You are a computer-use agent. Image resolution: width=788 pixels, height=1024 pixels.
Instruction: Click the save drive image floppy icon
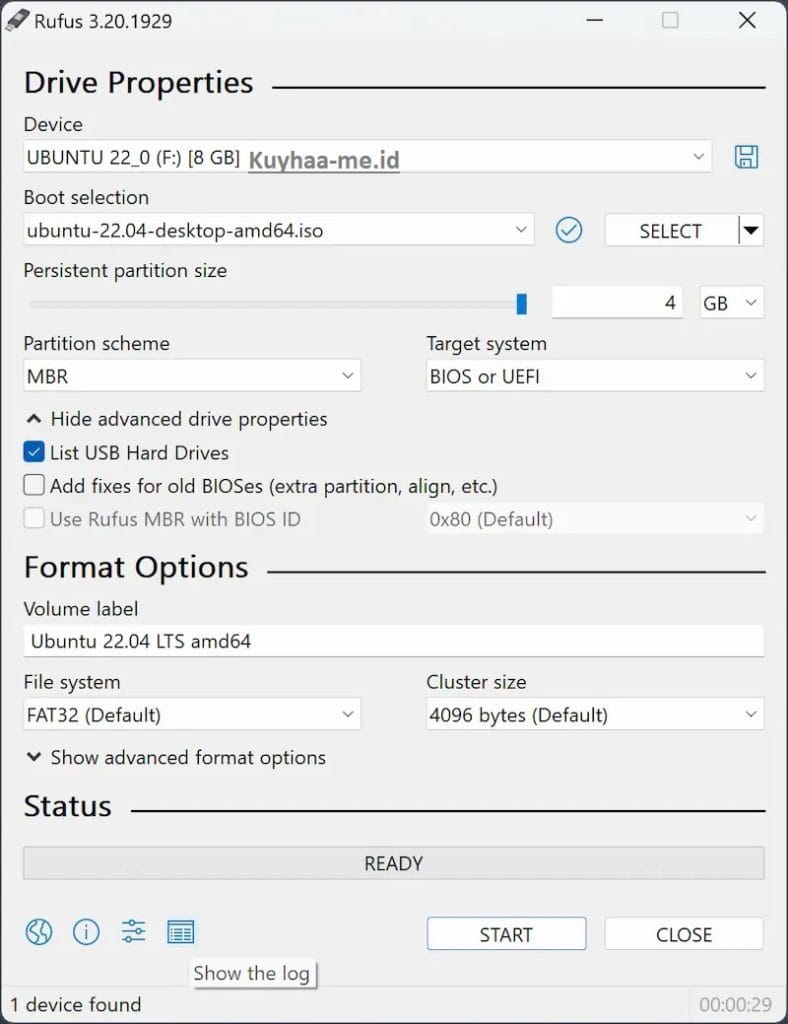click(746, 157)
